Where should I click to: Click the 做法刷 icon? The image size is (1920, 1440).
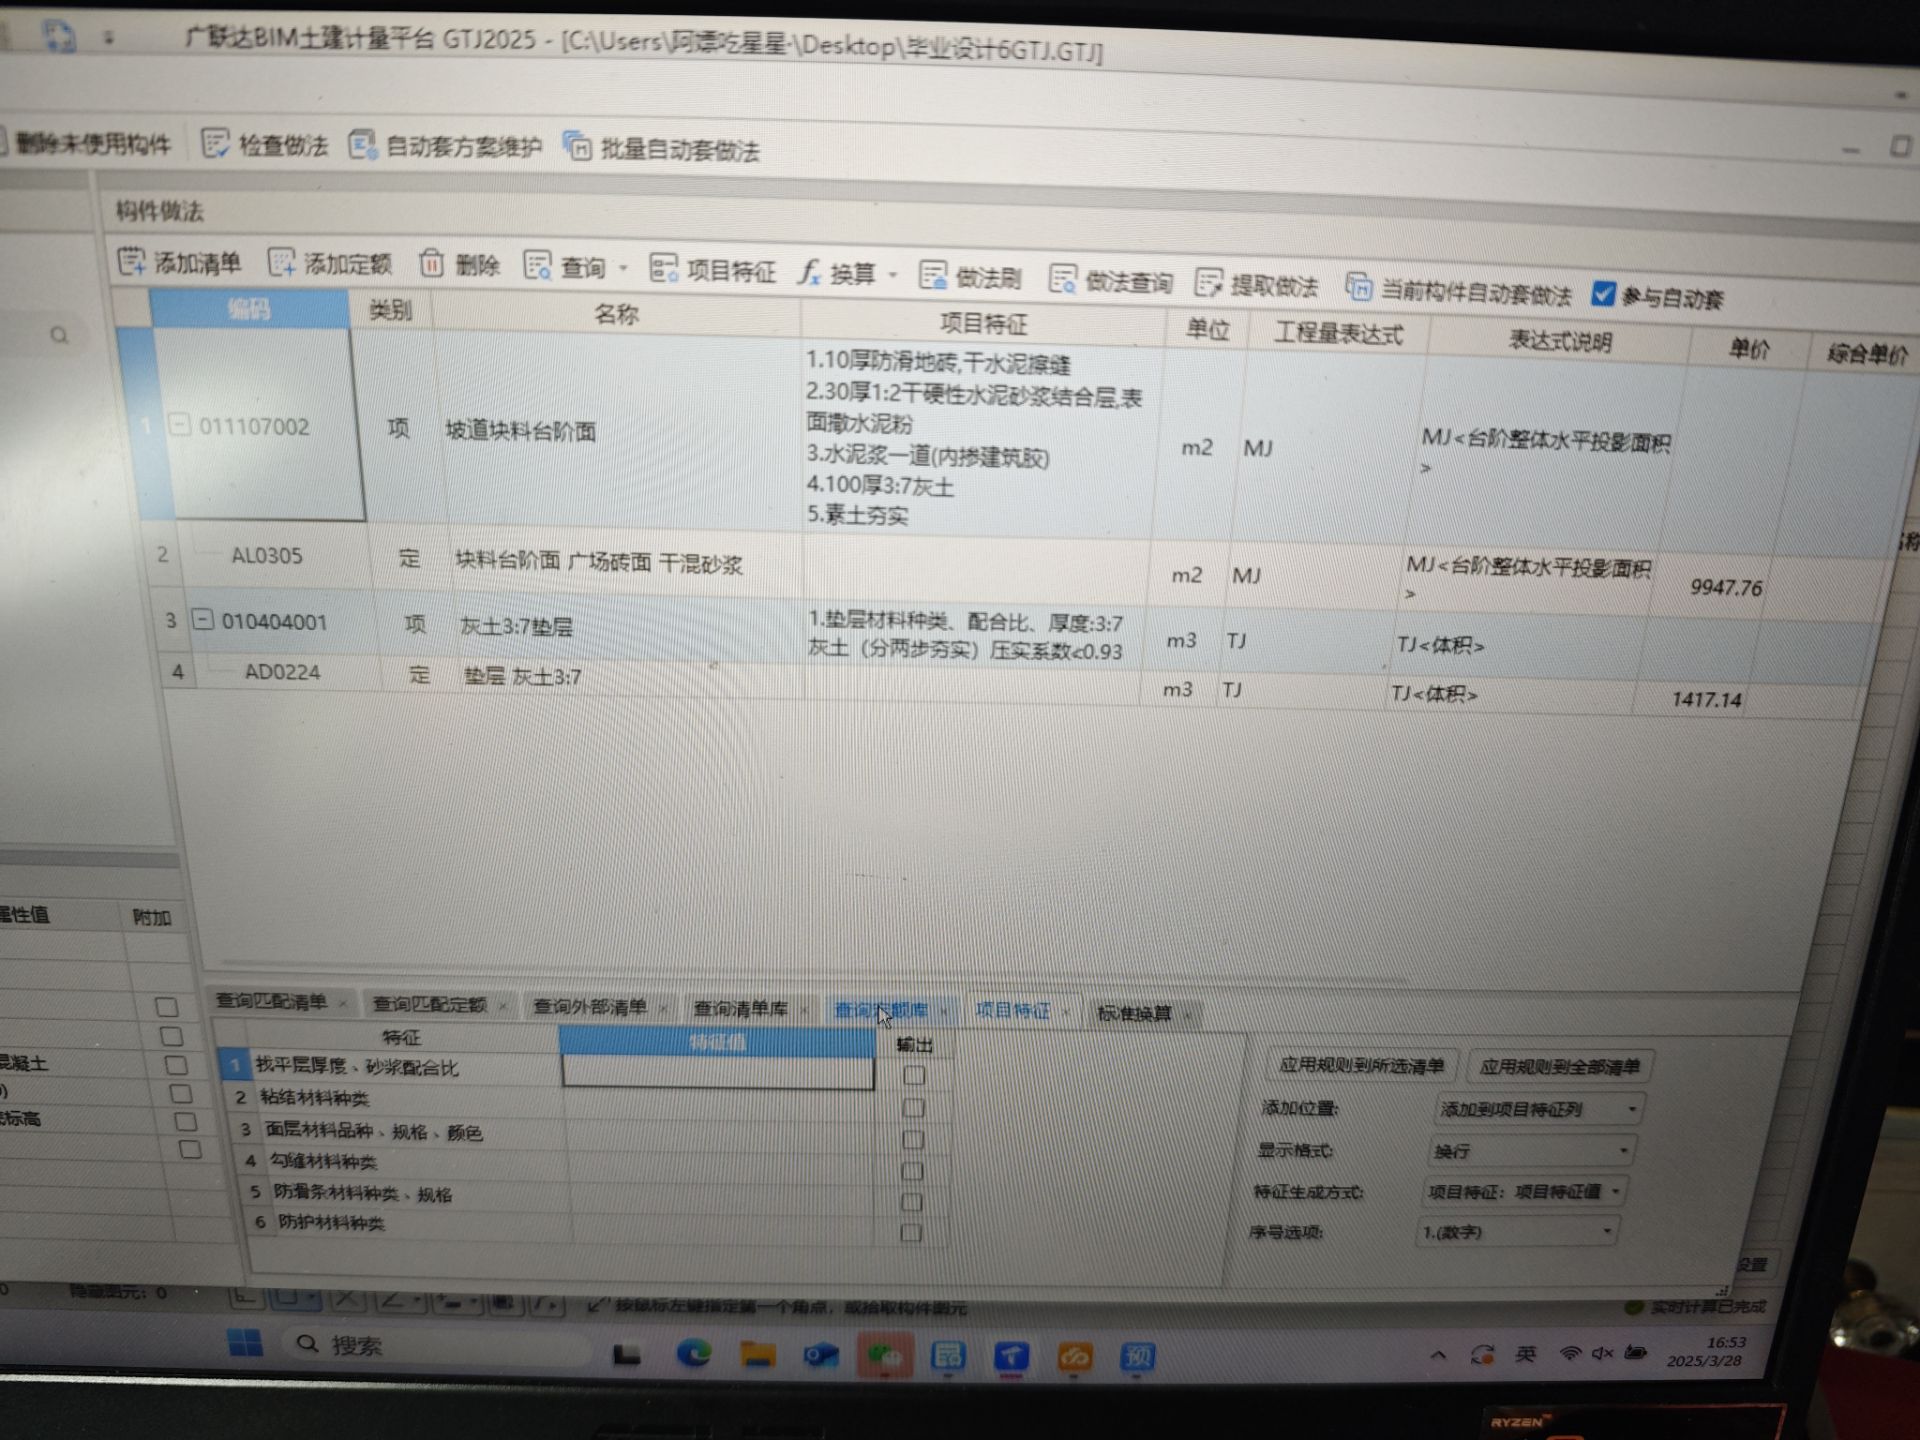[x=934, y=275]
